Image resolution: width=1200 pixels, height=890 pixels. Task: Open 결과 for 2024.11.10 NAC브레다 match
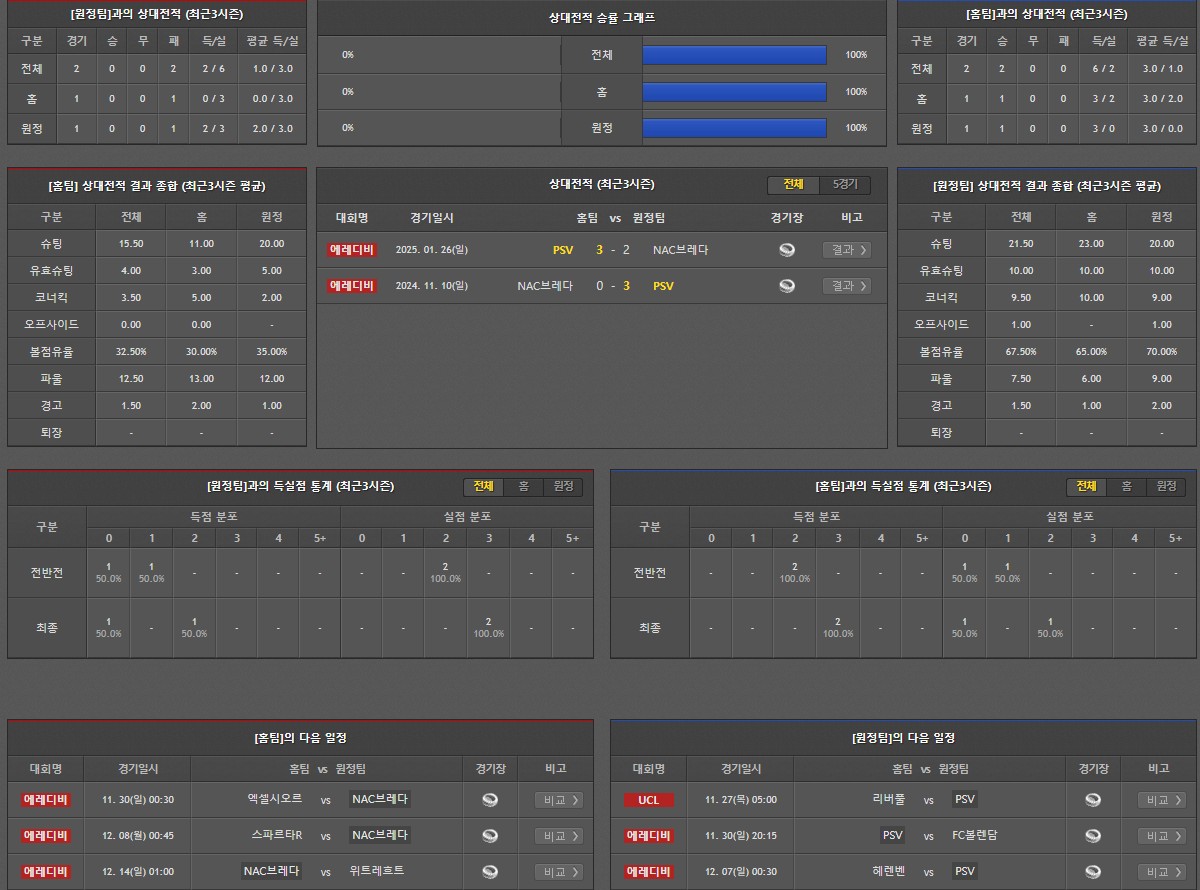coord(846,286)
